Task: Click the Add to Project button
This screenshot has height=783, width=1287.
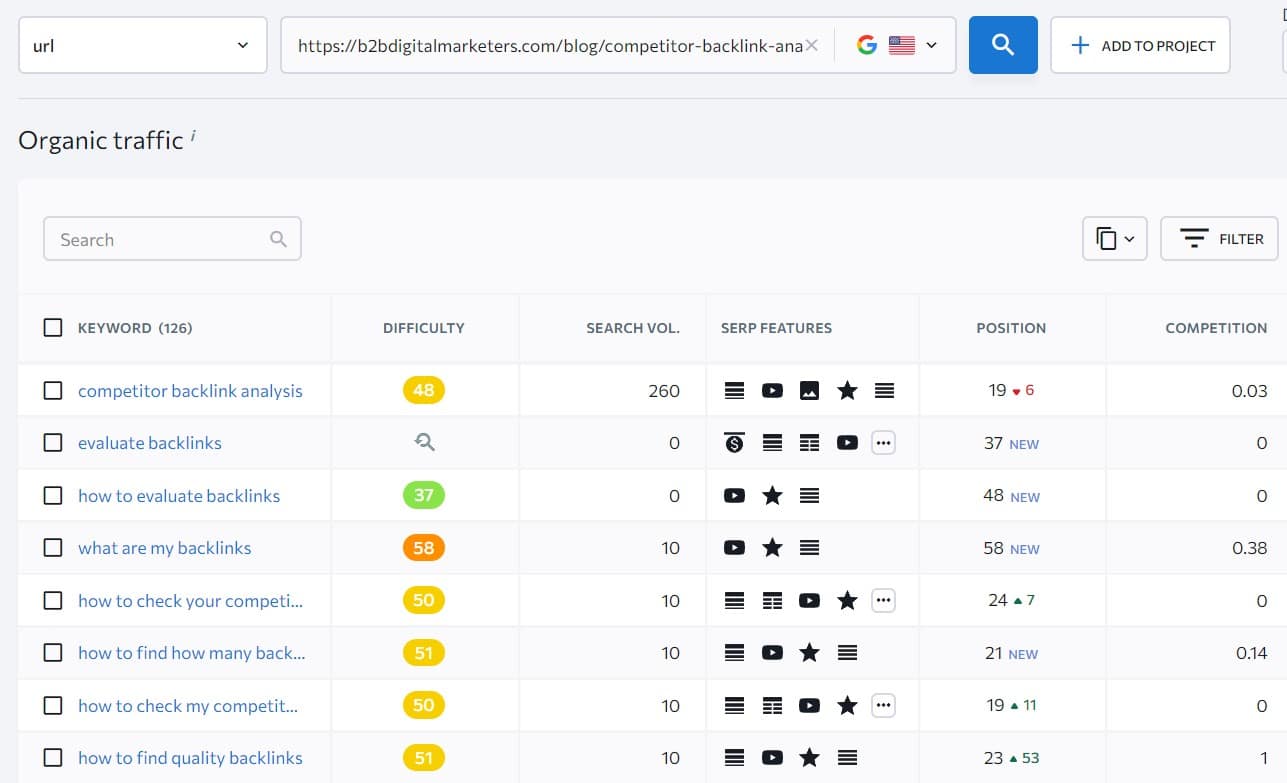Action: (1140, 45)
